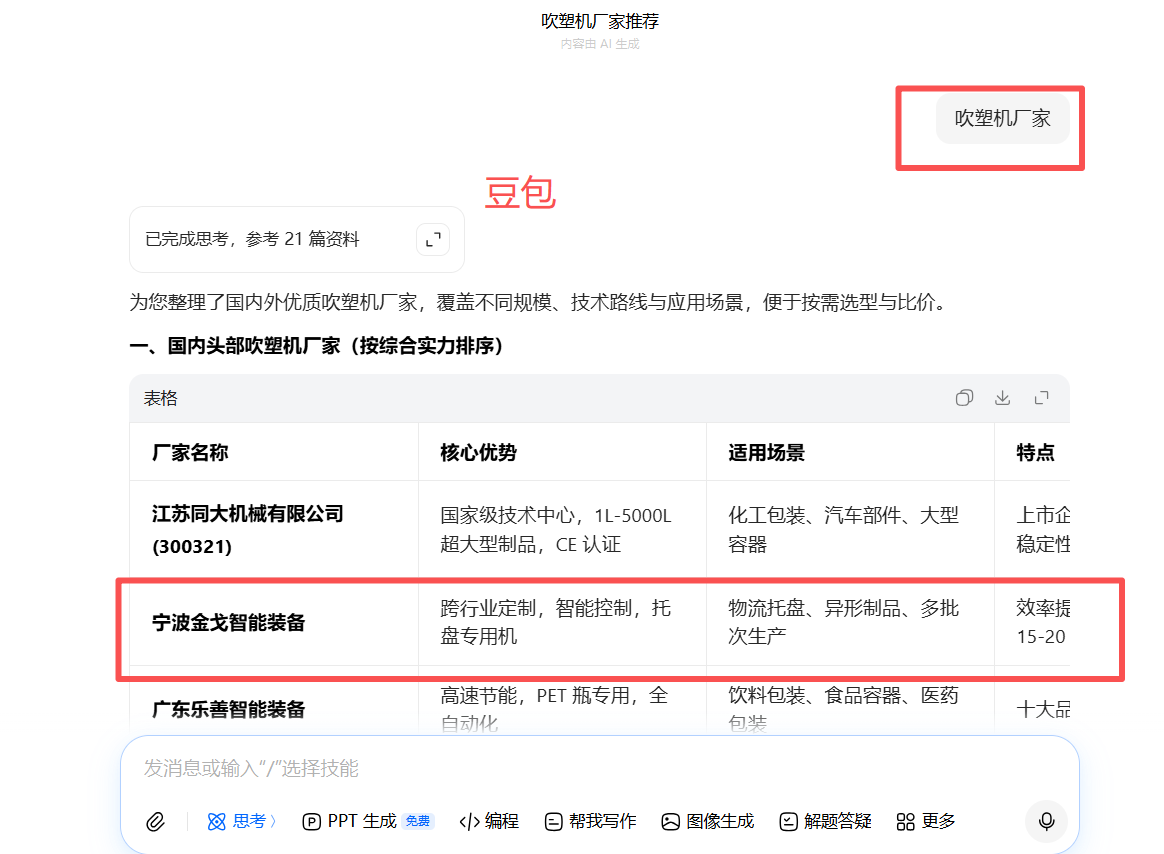Copy the table using the copy icon
Screen dimensions: 1164x854
coord(964,398)
